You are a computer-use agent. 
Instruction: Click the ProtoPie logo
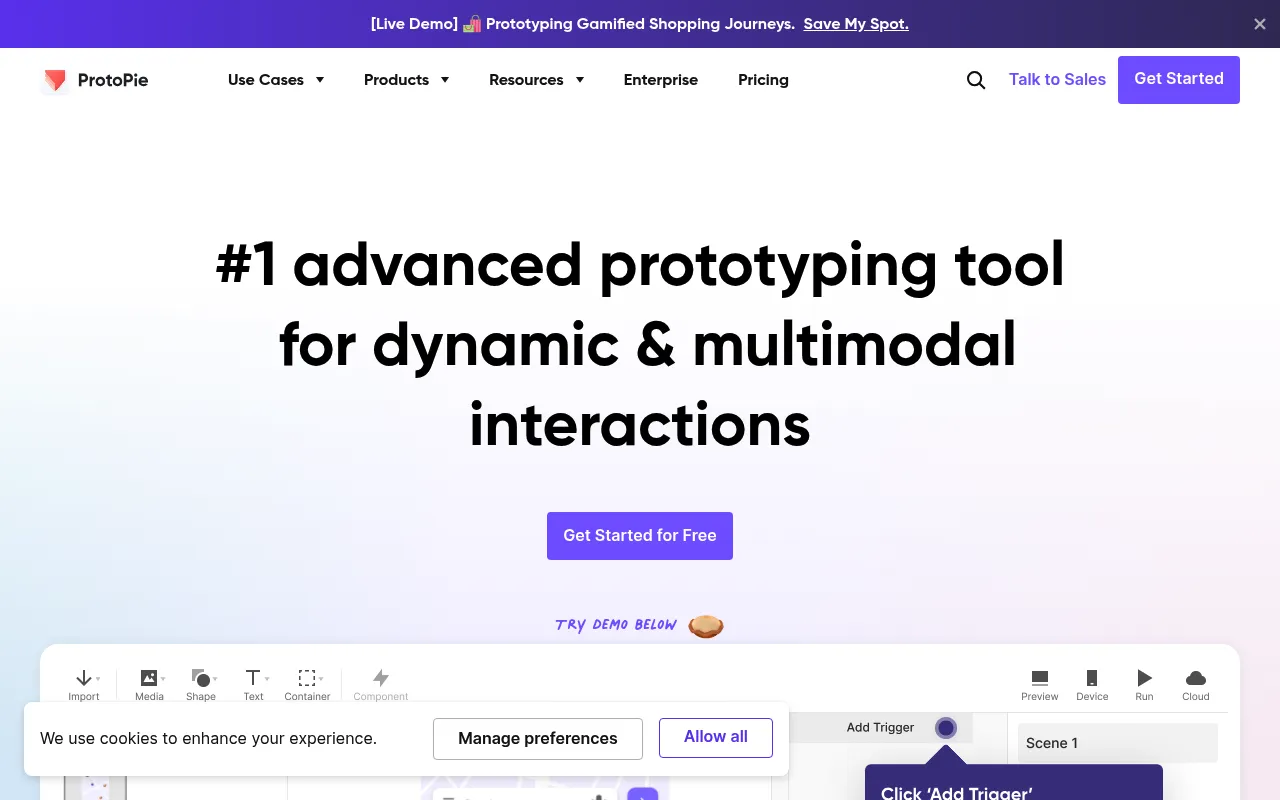[x=96, y=80]
